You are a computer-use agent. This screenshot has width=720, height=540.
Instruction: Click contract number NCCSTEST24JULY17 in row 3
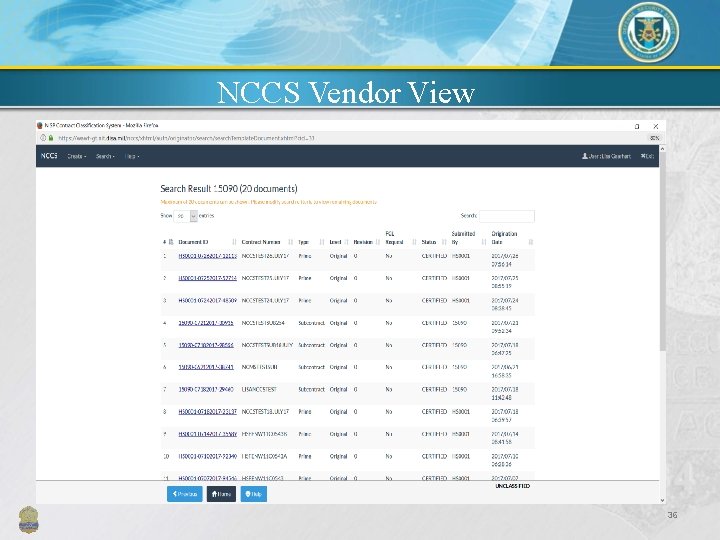pos(265,300)
